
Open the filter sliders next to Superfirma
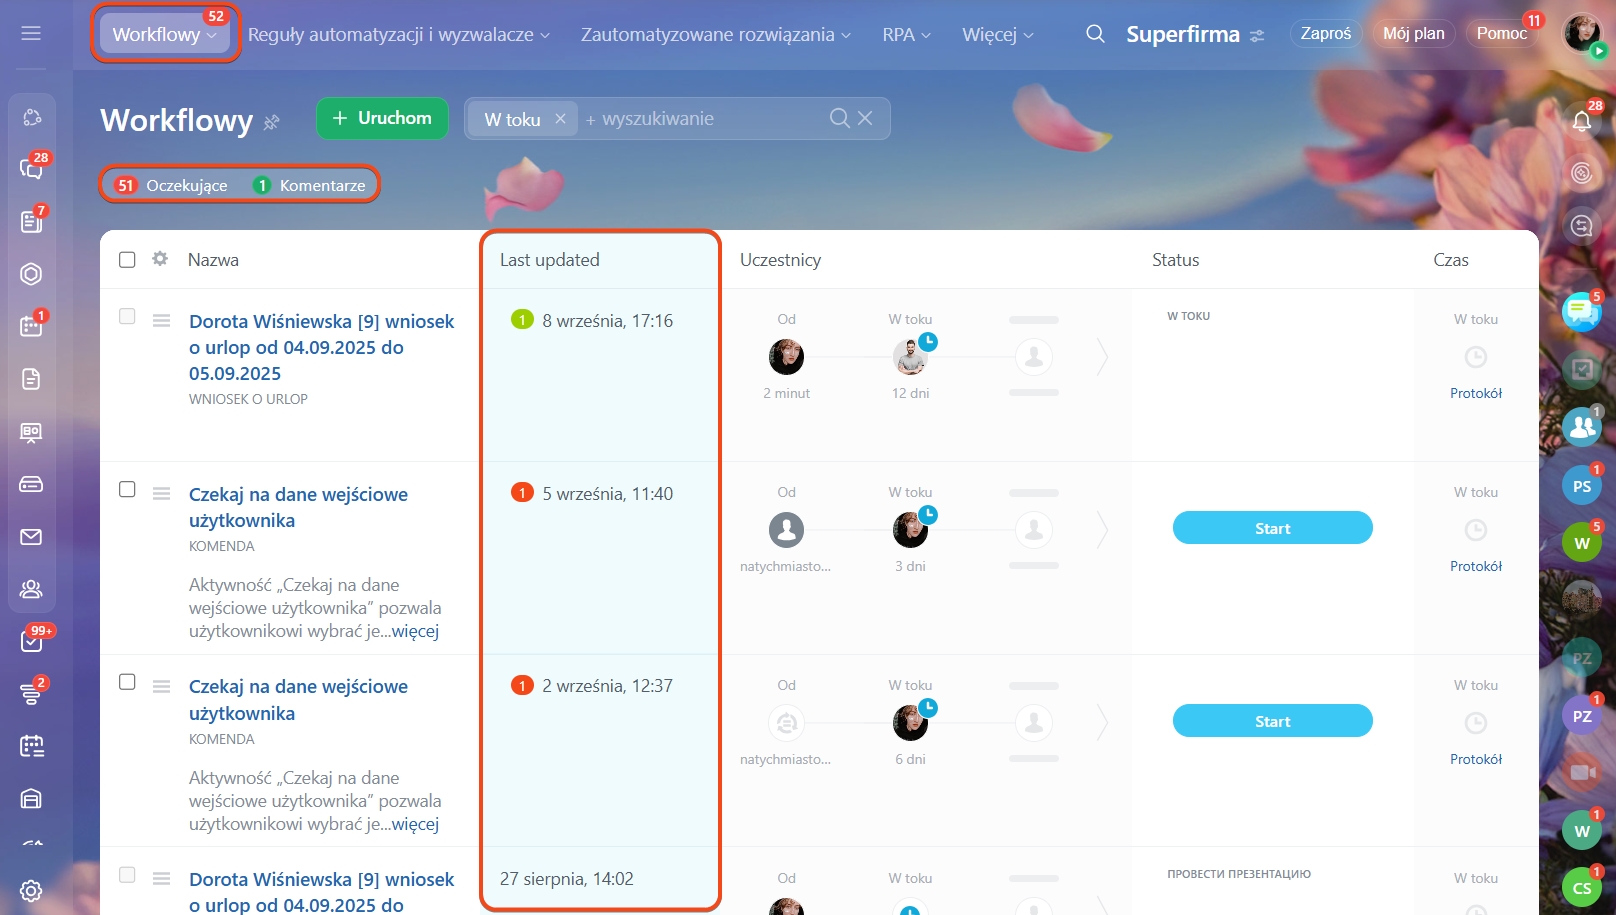(1257, 35)
